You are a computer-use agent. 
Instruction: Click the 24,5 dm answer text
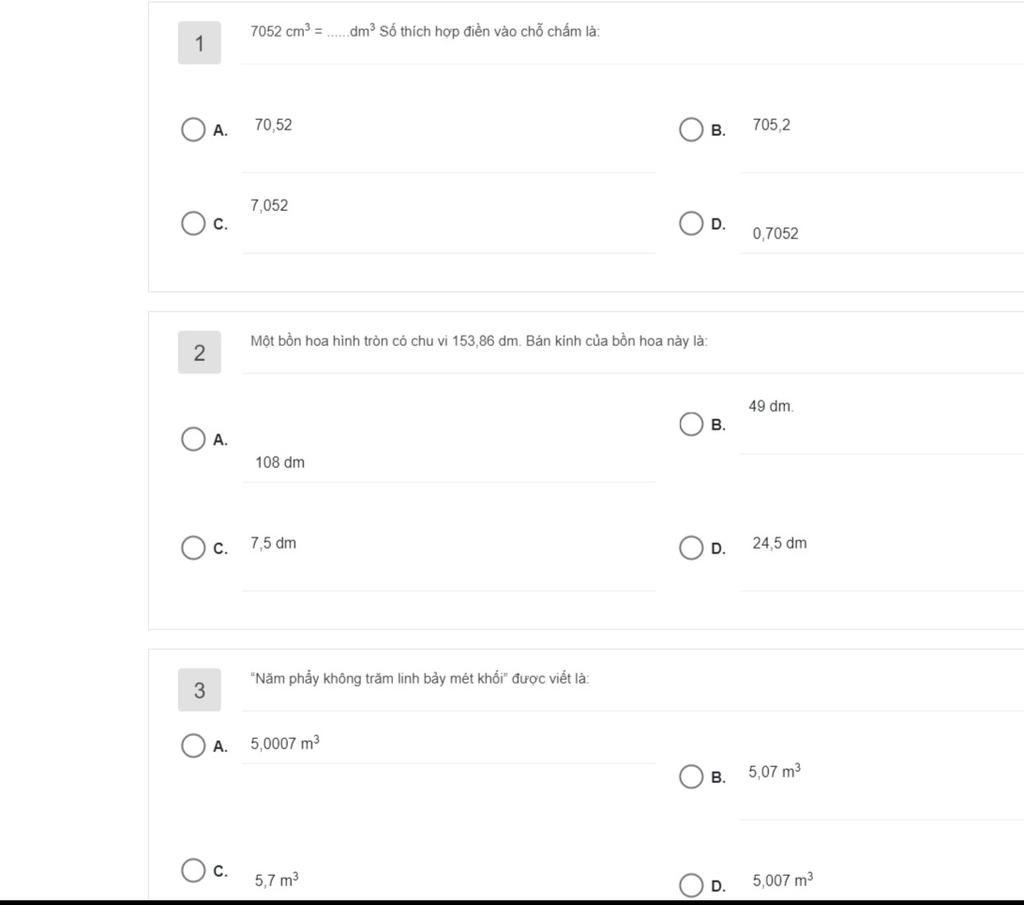click(780, 543)
